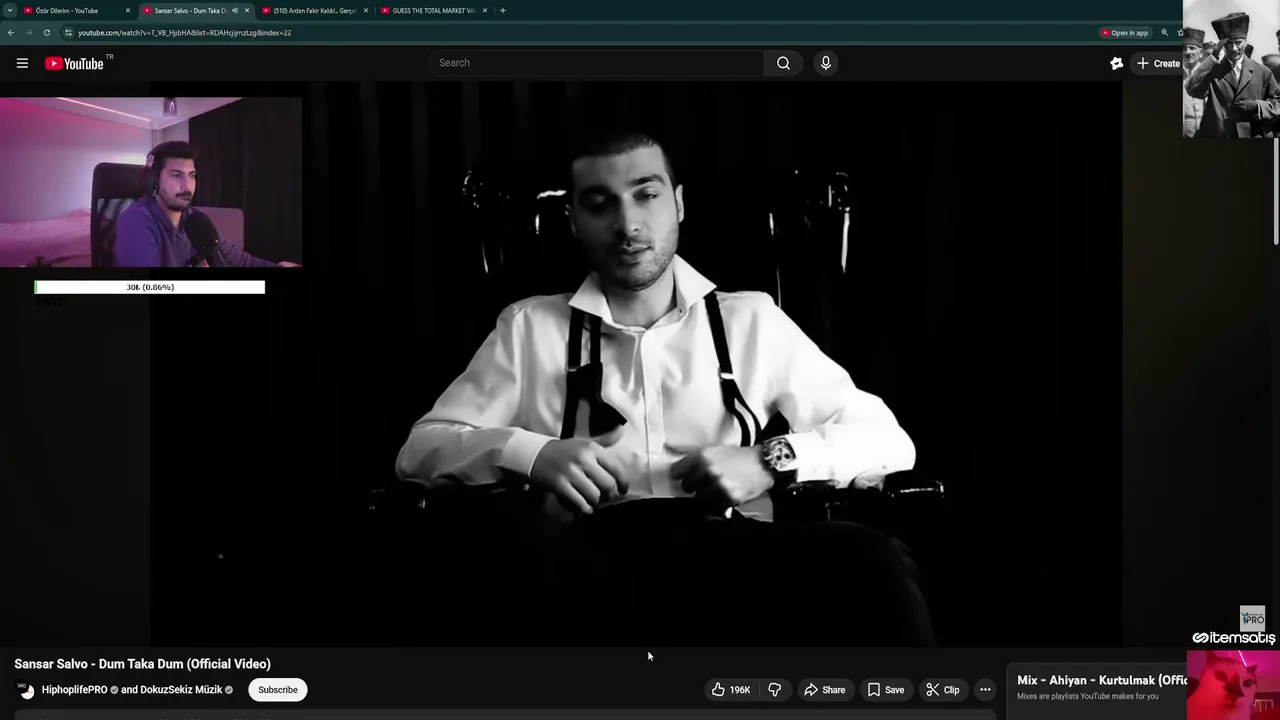Open the three-dot more actions menu

pyautogui.click(x=985, y=690)
